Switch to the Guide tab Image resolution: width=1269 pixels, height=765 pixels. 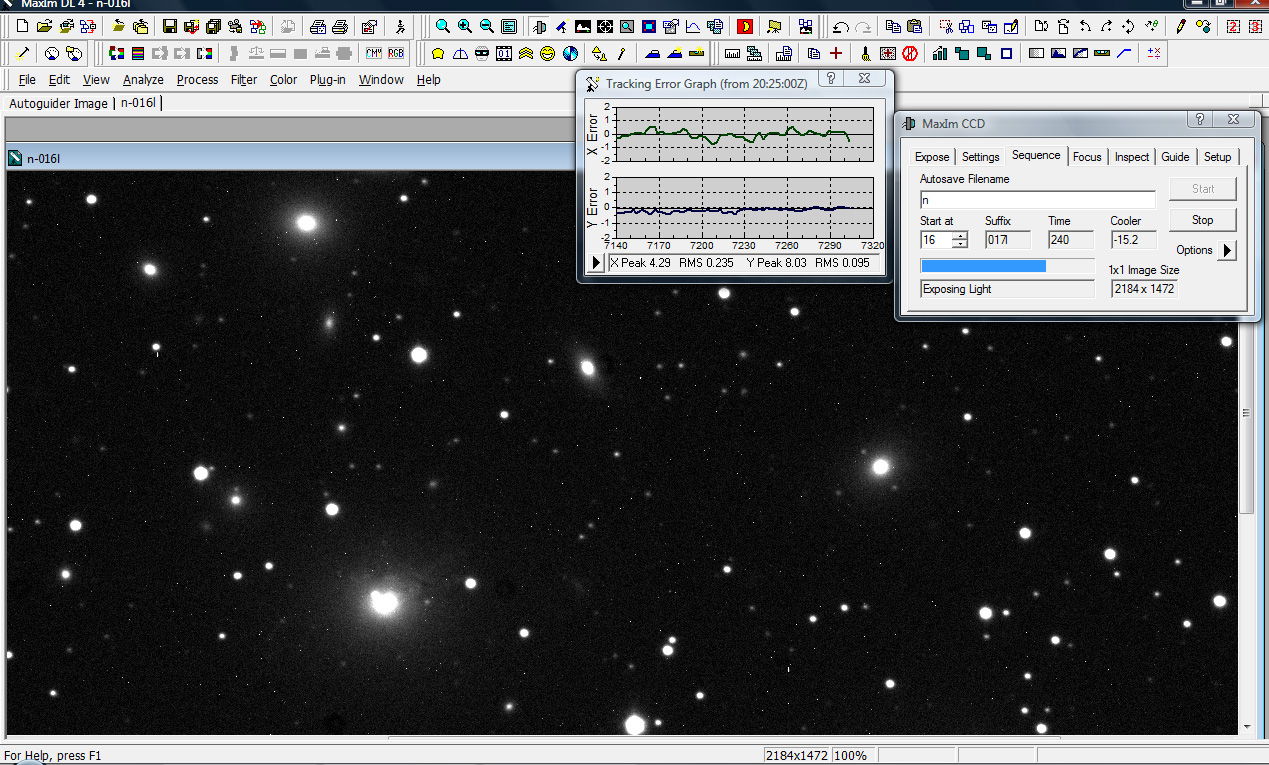[1175, 157]
